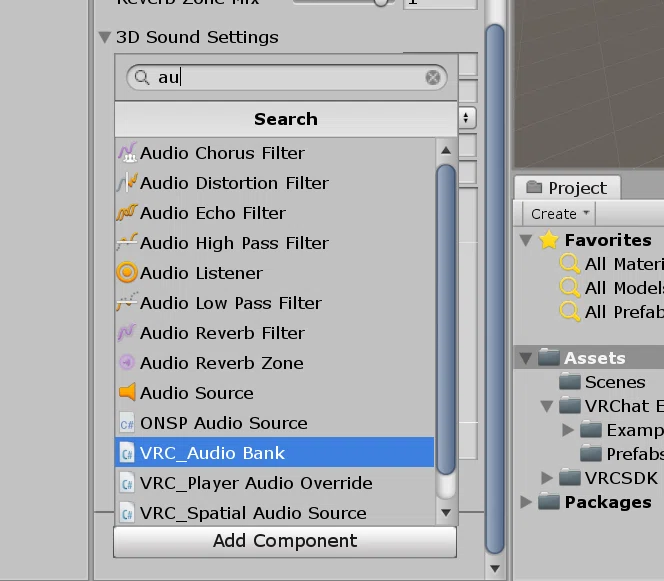Select Audio Low Pass Filter entry

click(x=274, y=303)
